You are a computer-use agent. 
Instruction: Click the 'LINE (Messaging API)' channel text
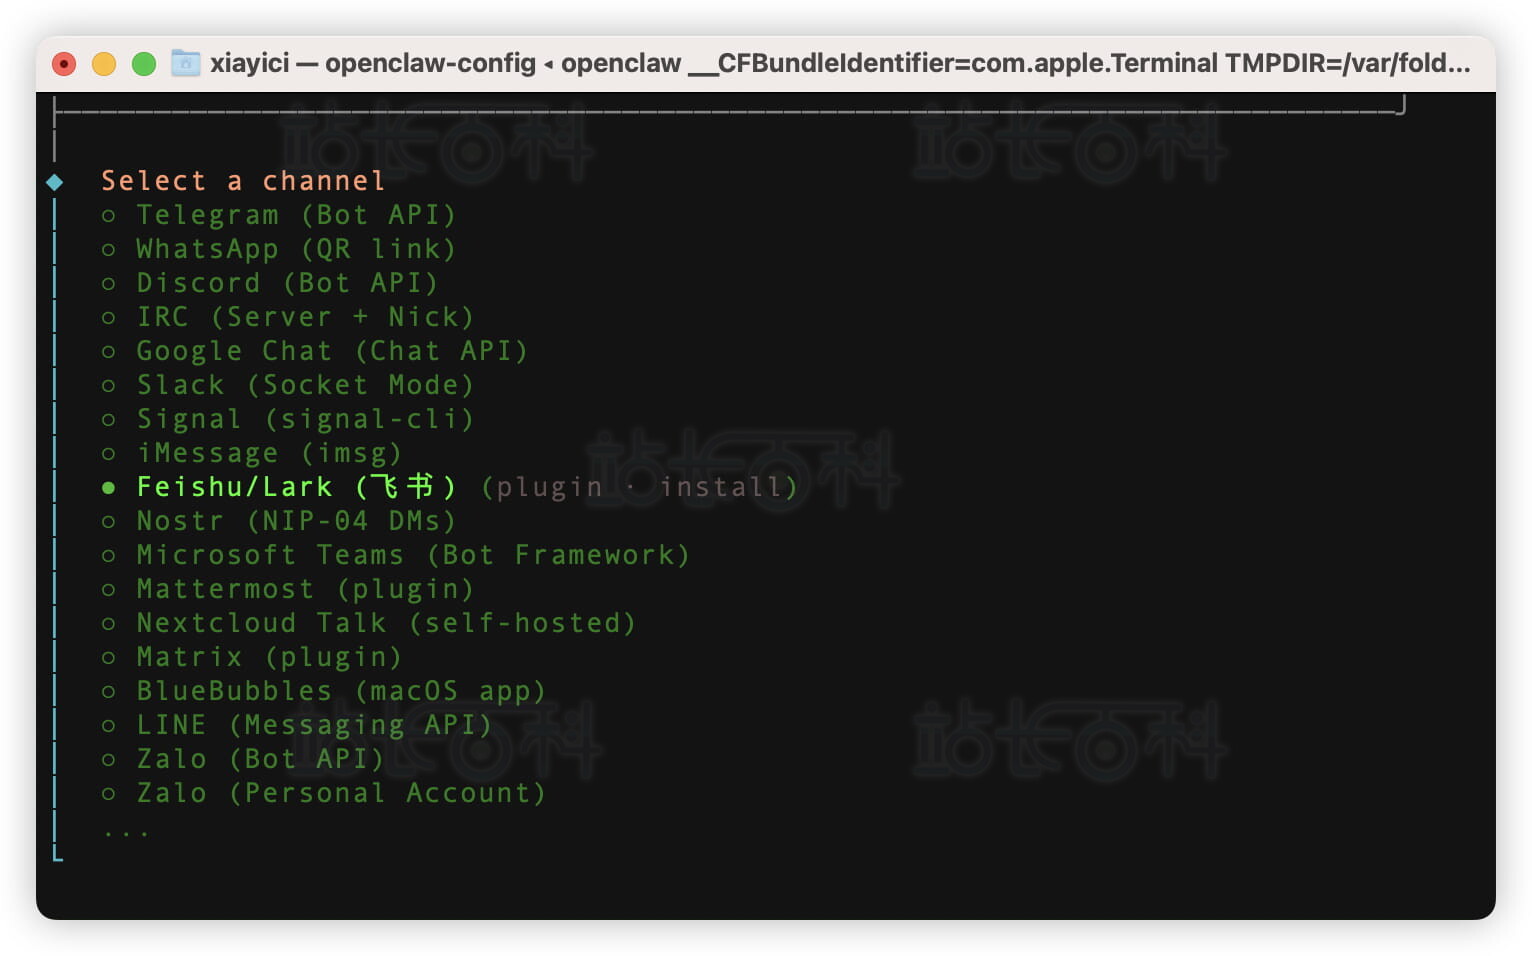point(314,725)
